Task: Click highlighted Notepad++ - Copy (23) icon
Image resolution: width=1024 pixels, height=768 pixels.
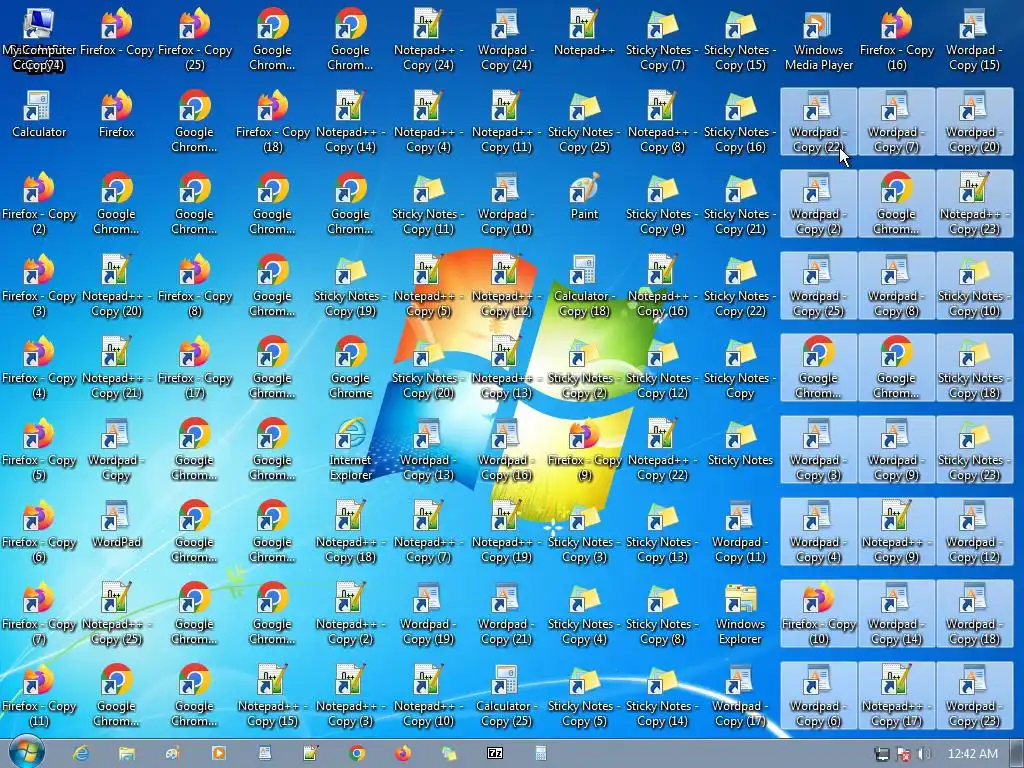Action: [974, 204]
